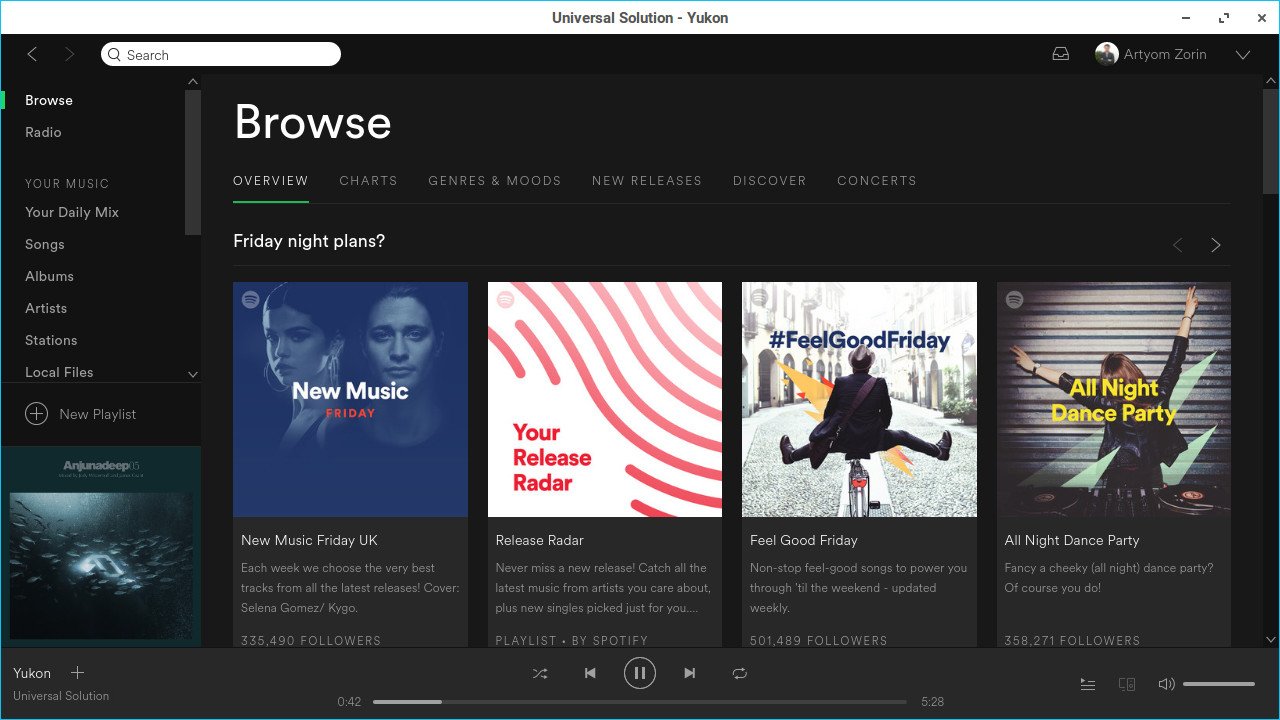
Task: Show next Friday night plans items
Action: point(1216,245)
